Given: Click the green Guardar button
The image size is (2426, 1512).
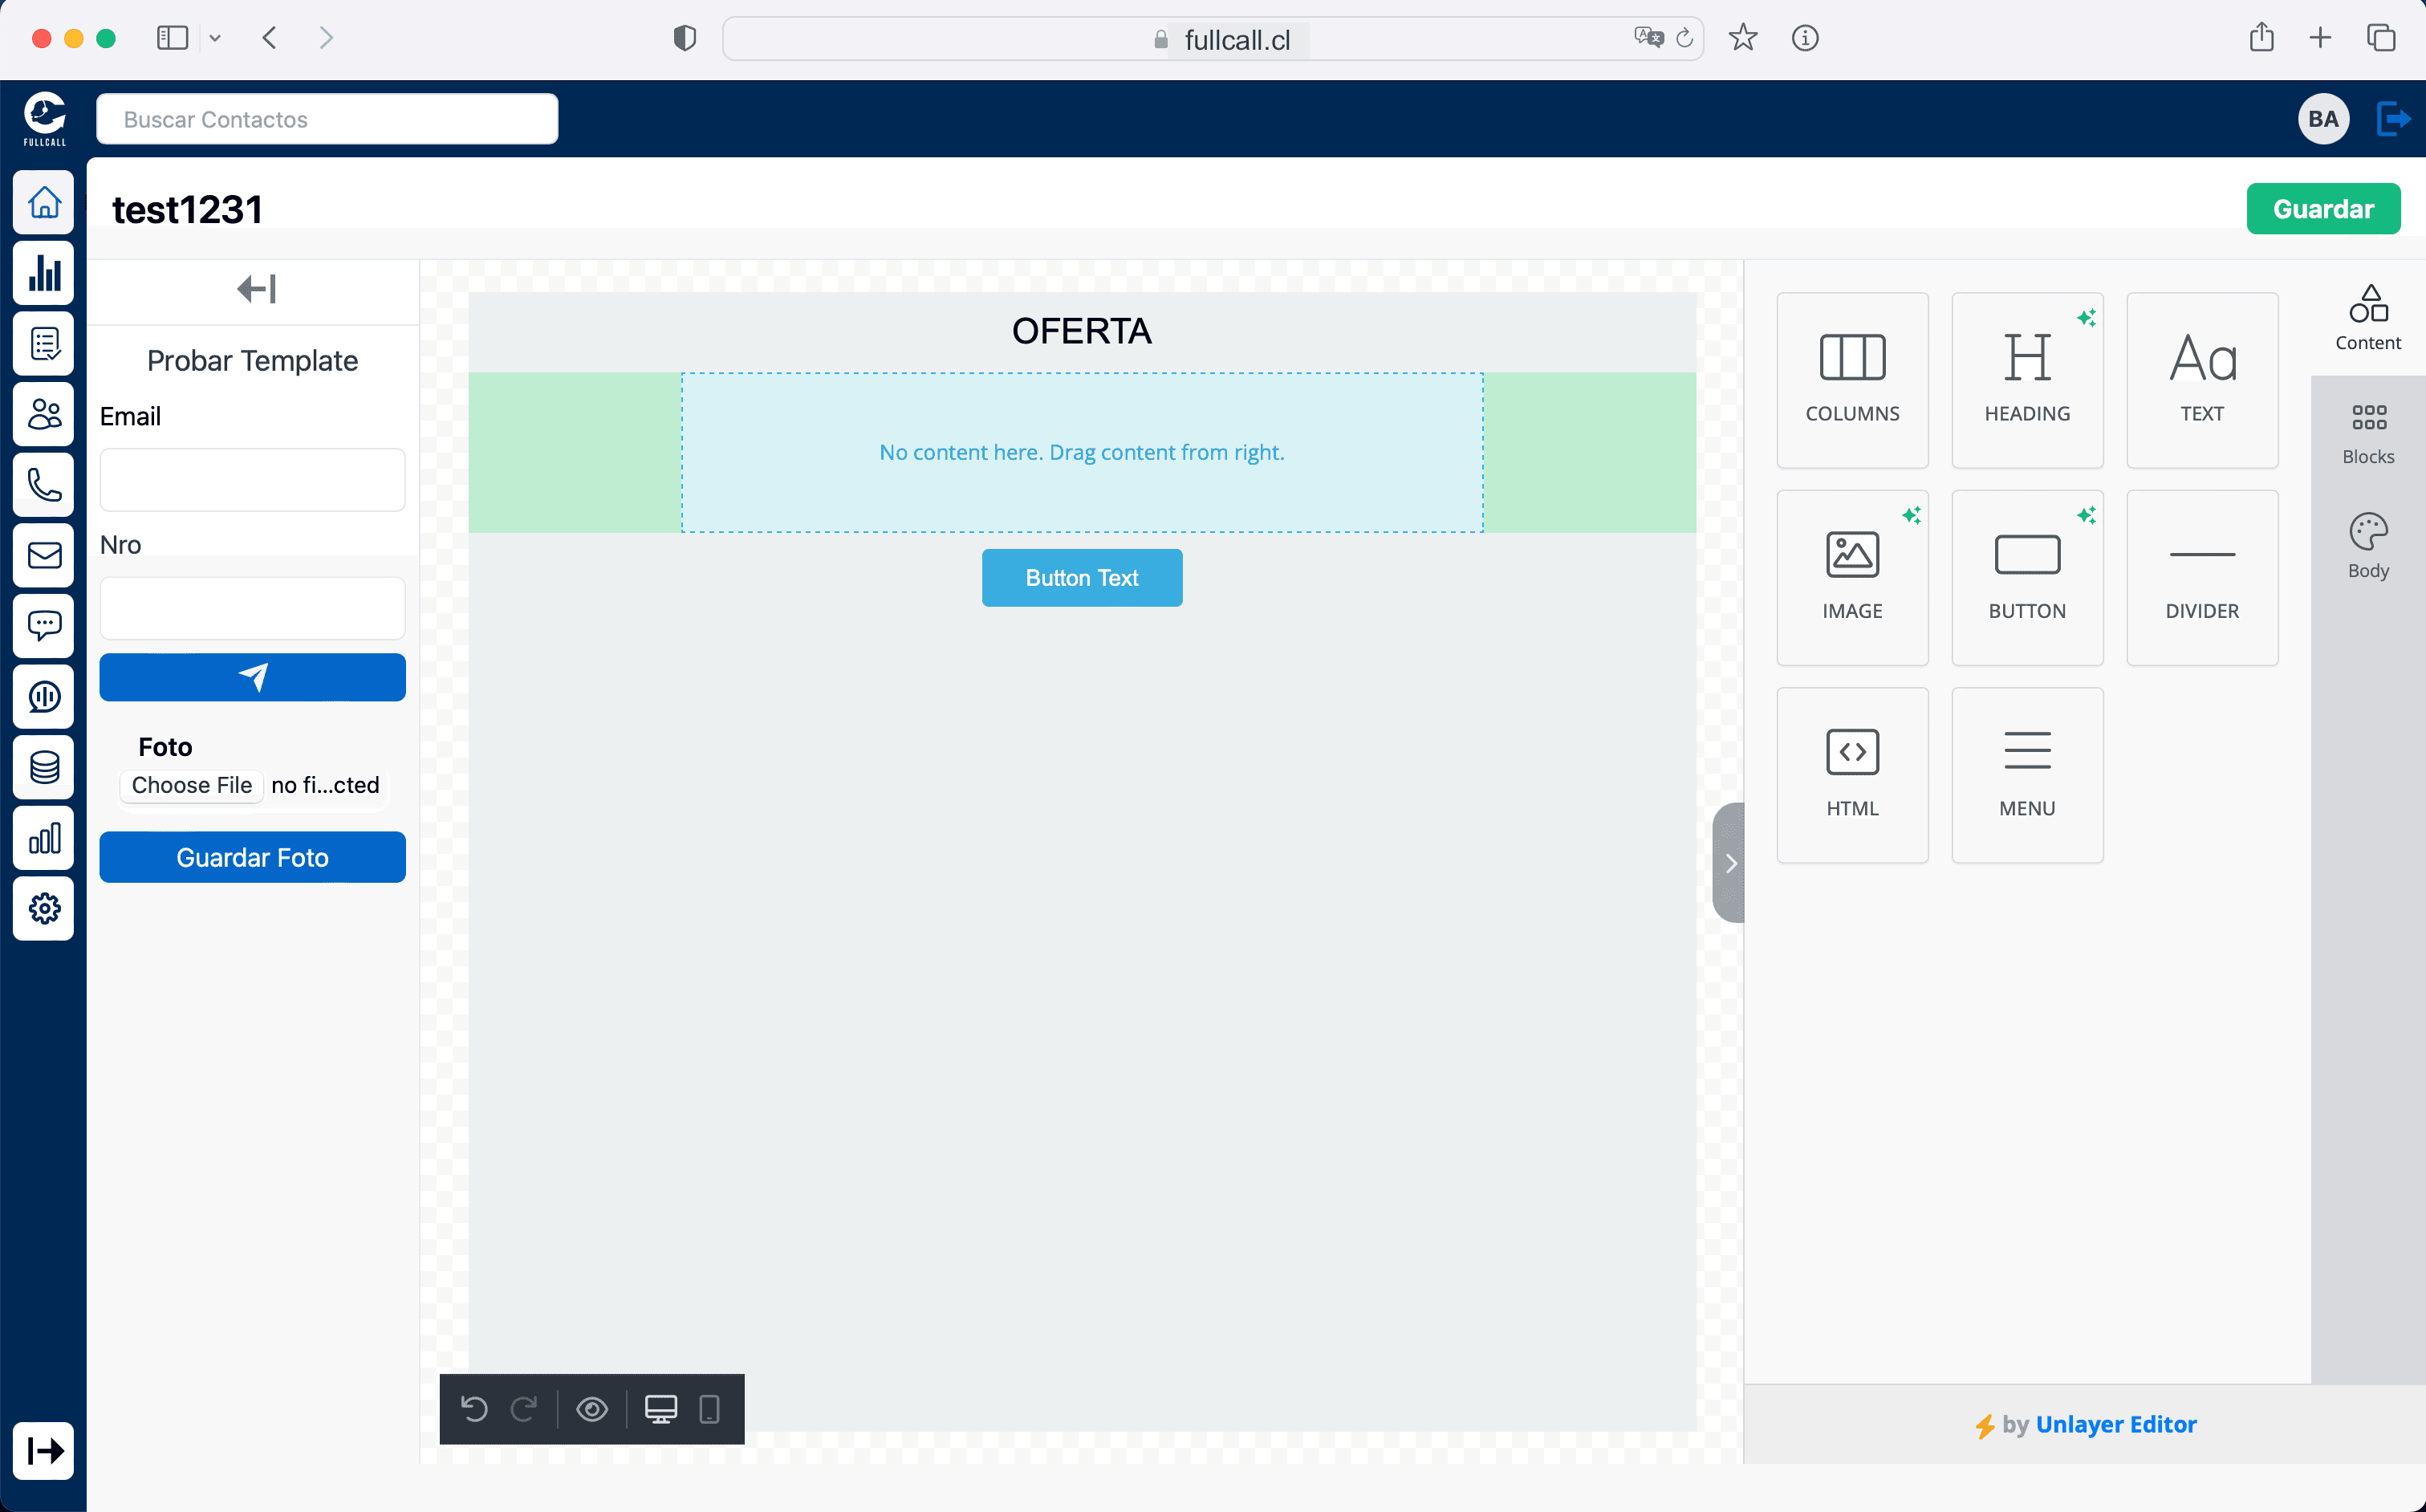Looking at the screenshot, I should point(2322,209).
